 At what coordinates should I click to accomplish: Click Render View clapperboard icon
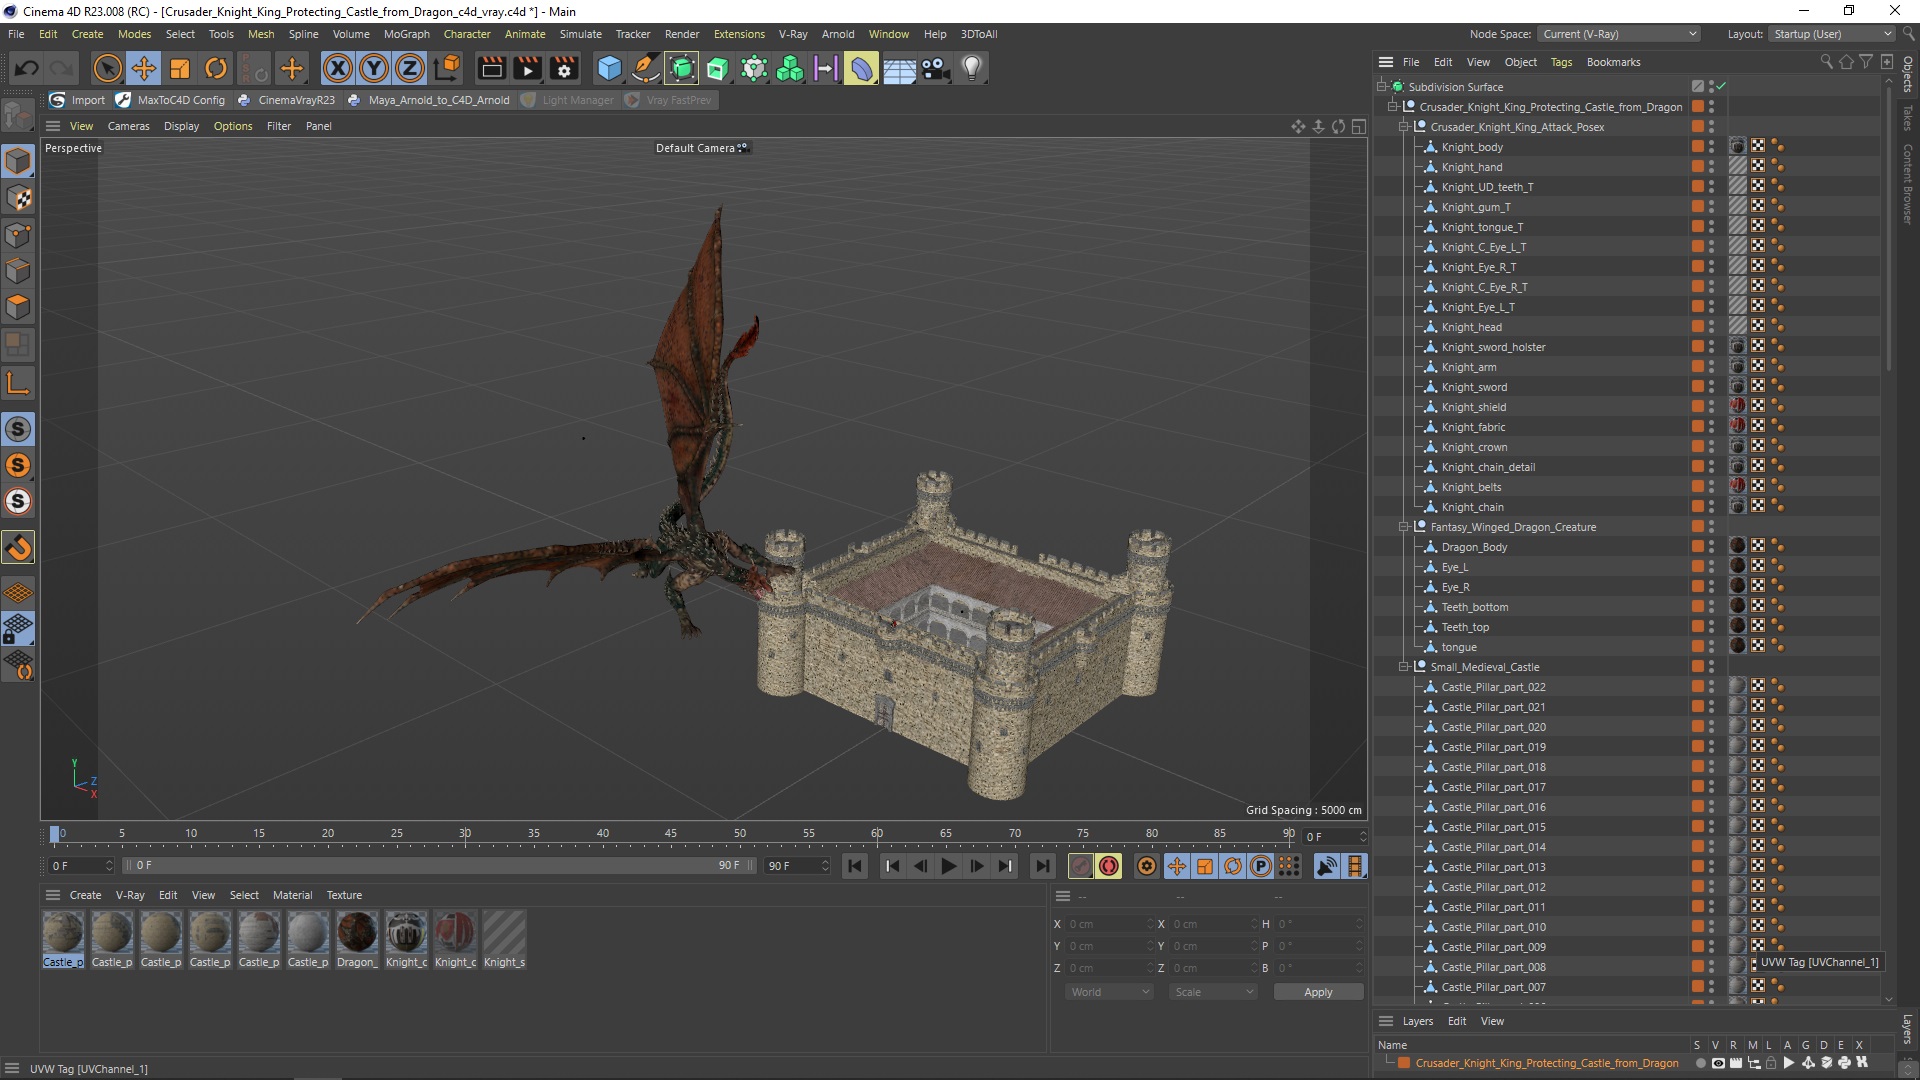coord(491,68)
